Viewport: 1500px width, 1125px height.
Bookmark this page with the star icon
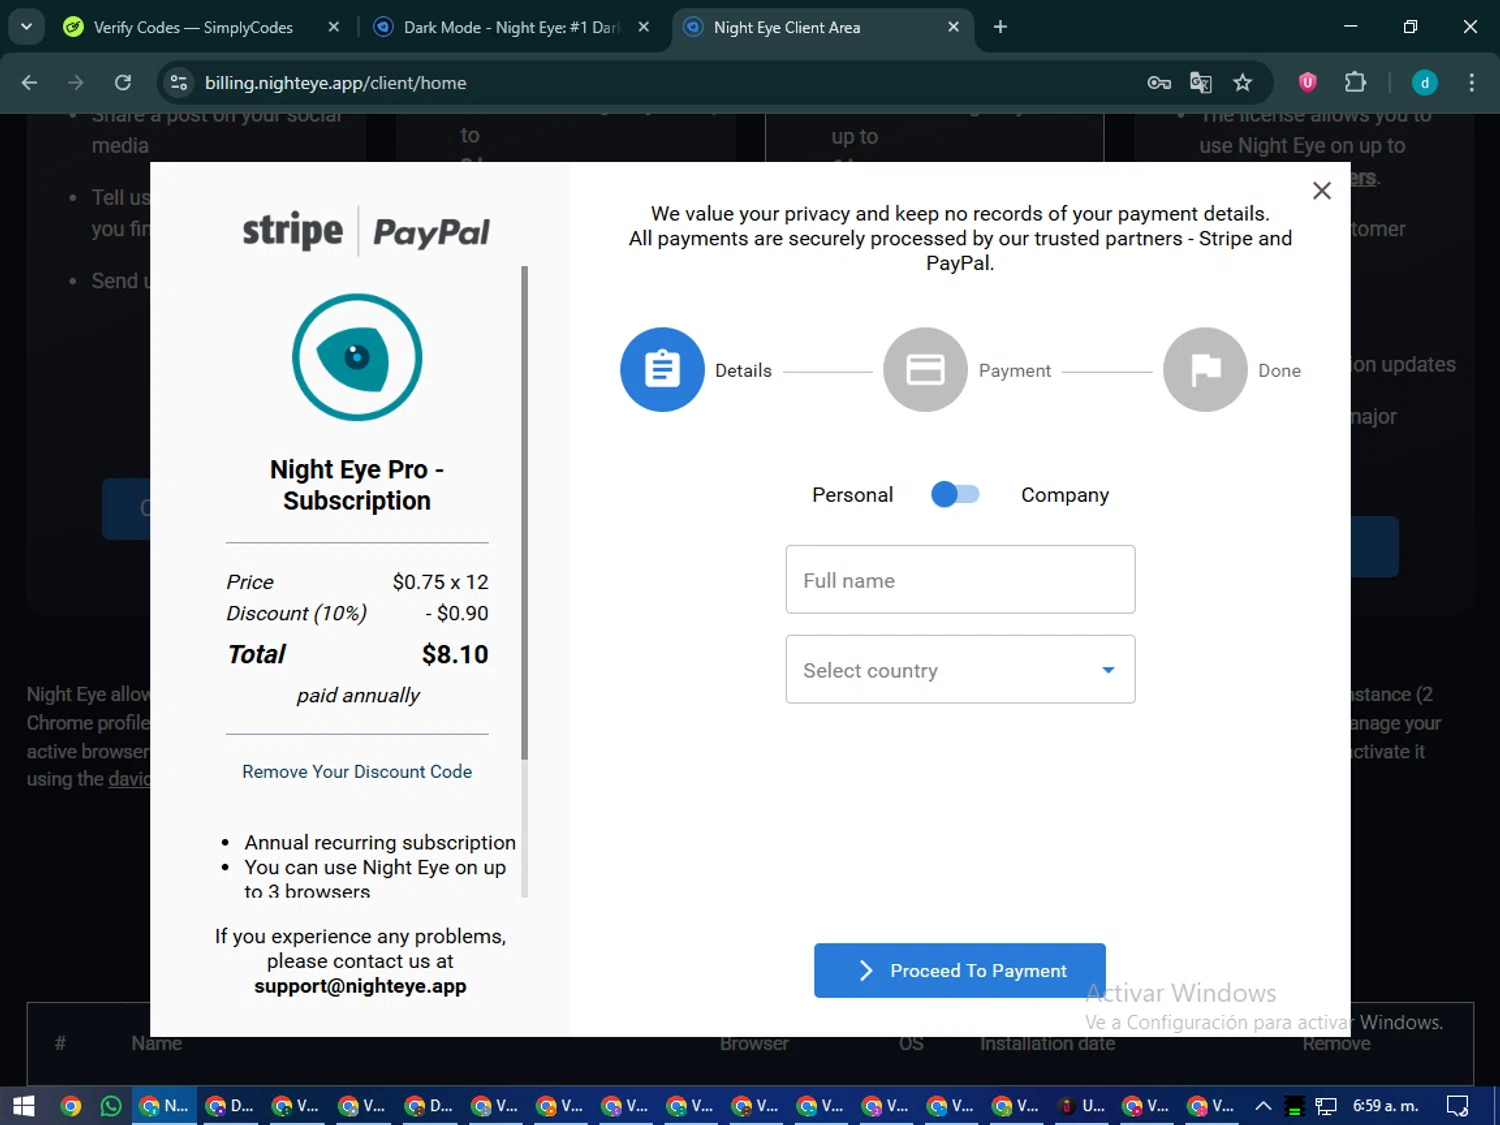[1243, 83]
